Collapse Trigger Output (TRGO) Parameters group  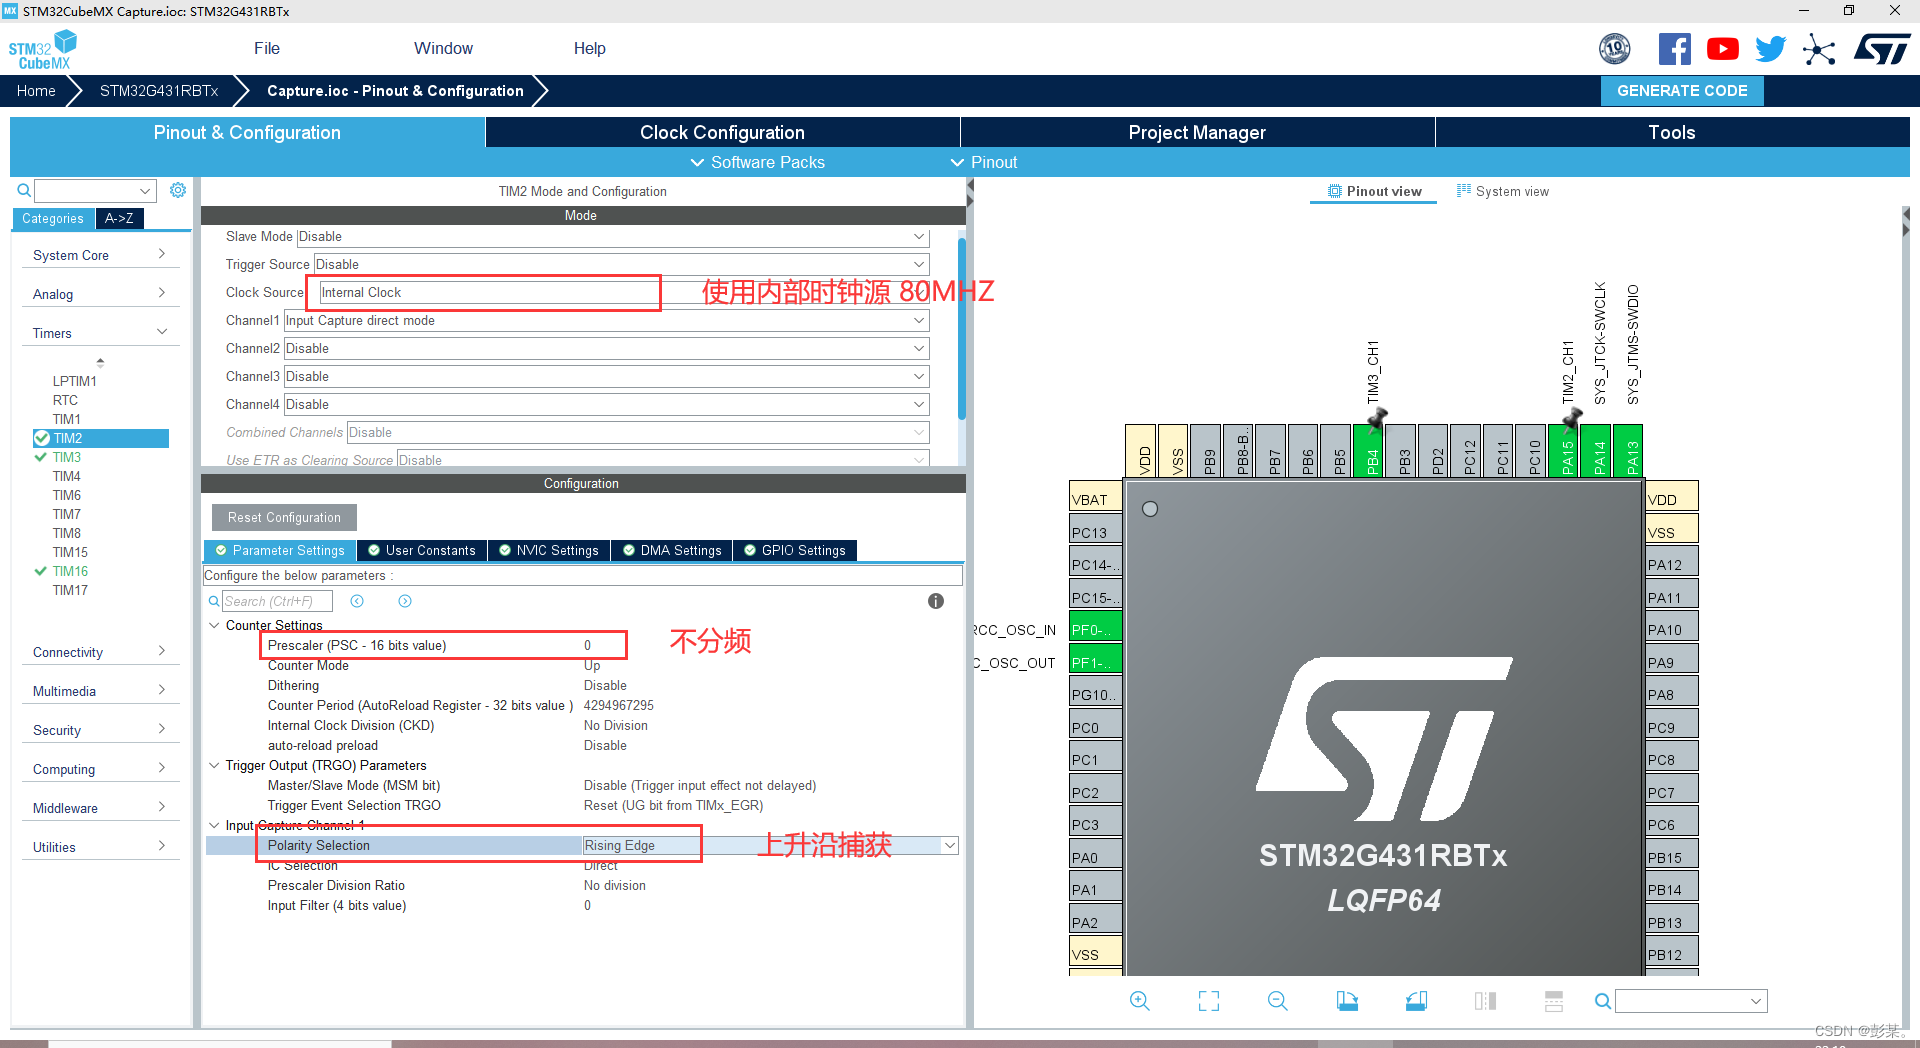[214, 765]
